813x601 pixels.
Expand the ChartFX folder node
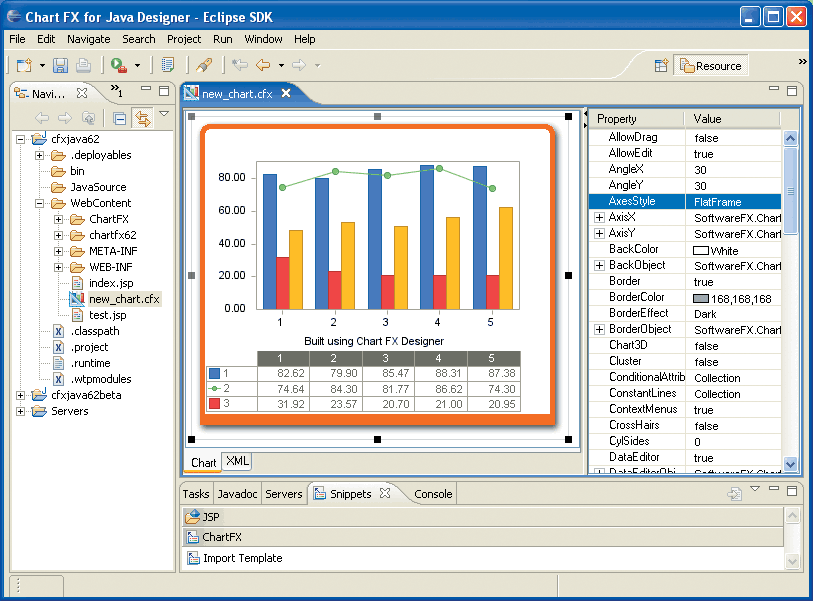coord(59,219)
